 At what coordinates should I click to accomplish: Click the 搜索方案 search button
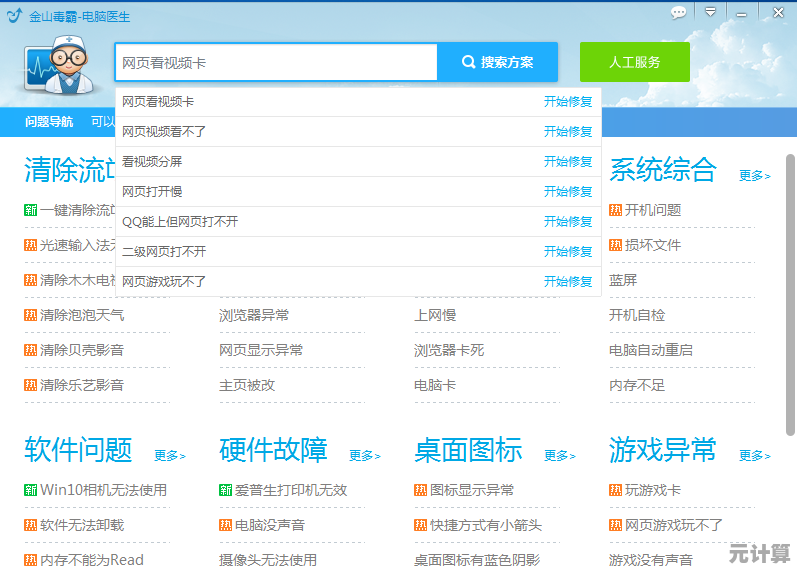(497, 62)
